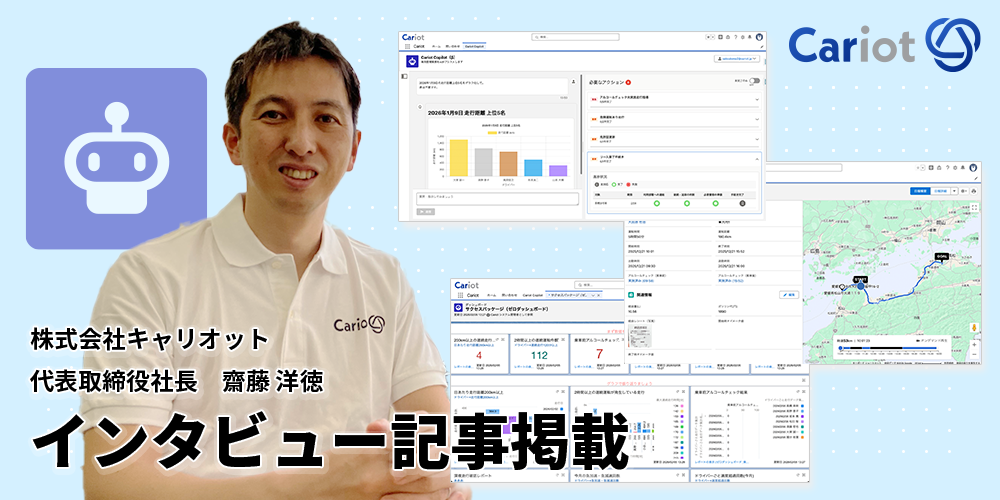Toggle the chat sidebar panel icon
Viewport: 1000px width, 500px height.
(404, 77)
